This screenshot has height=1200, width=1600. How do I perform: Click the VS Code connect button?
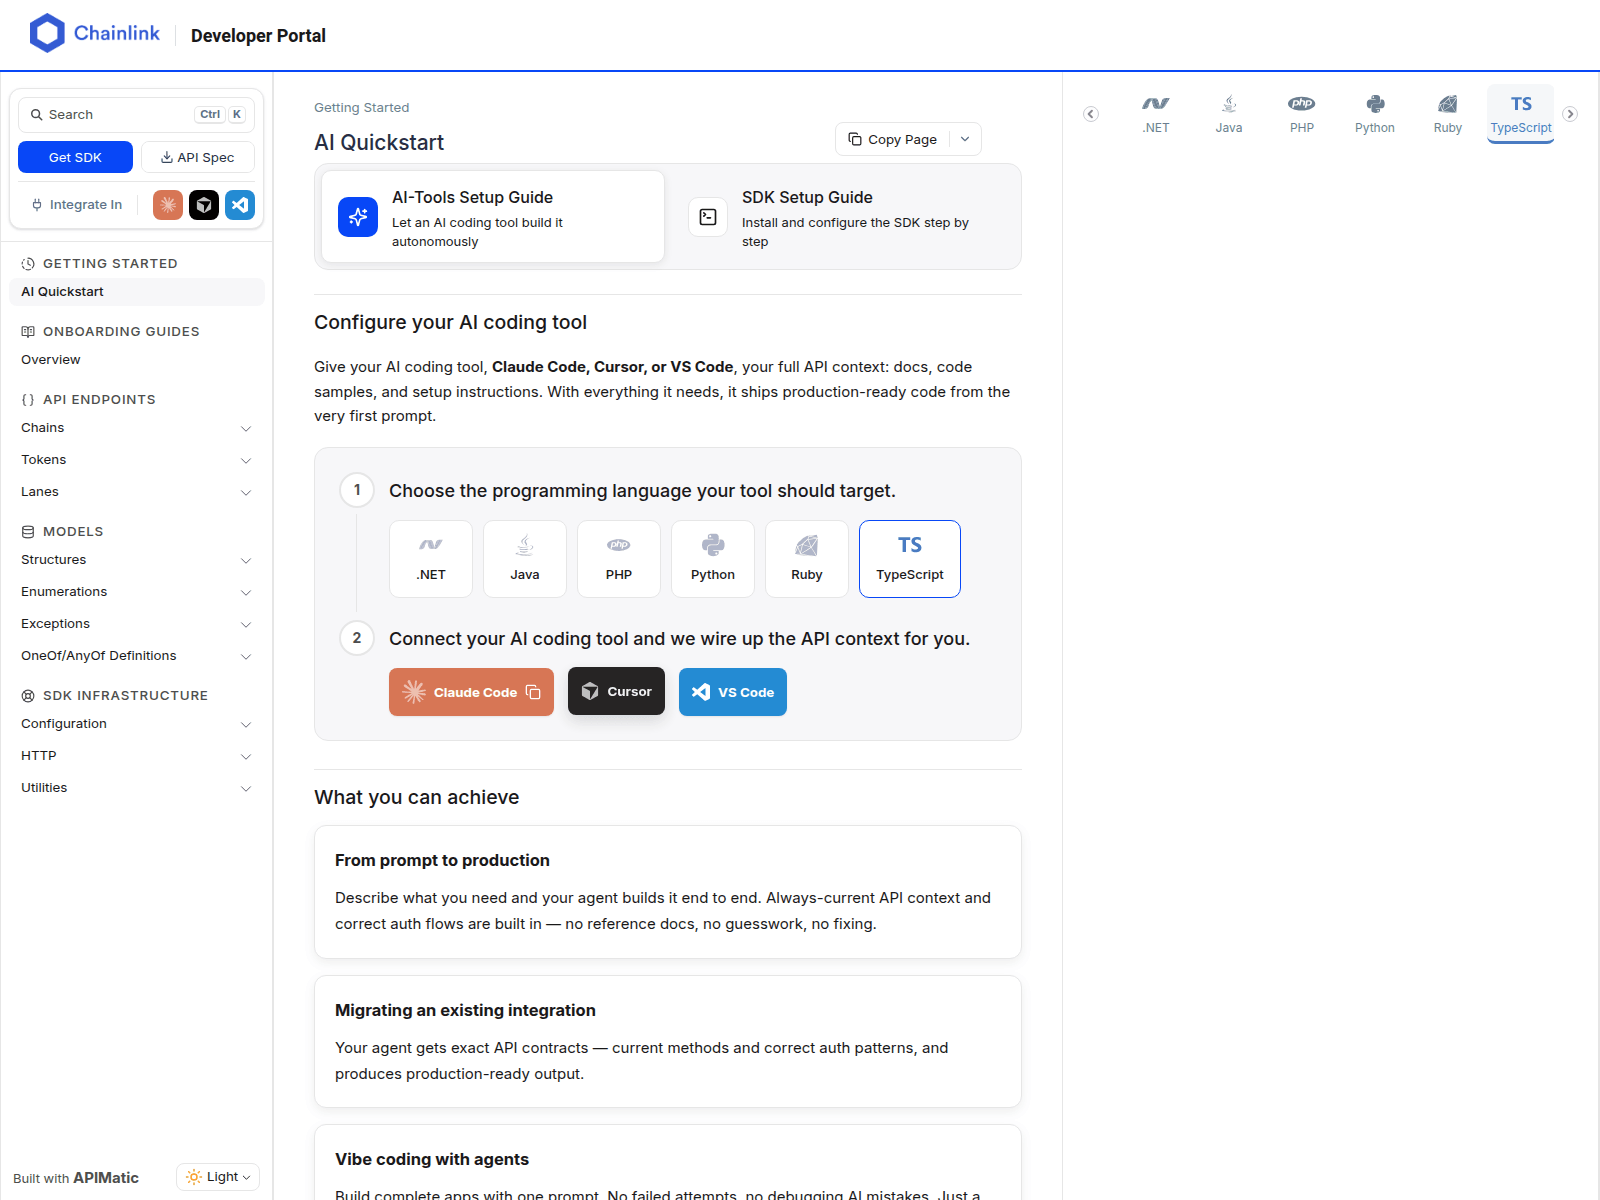pyautogui.click(x=733, y=692)
